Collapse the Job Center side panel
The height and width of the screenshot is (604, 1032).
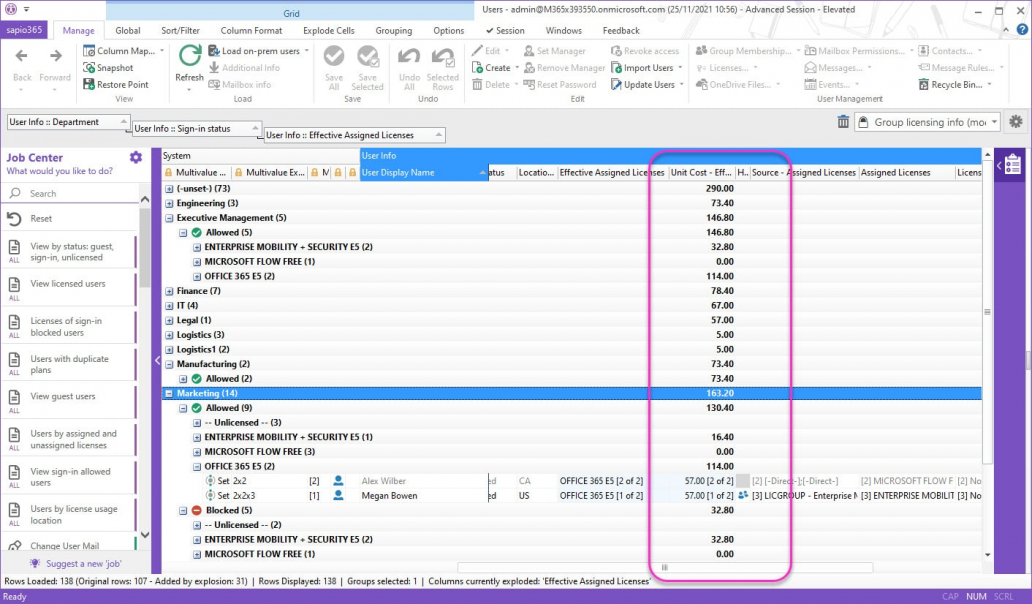157,361
